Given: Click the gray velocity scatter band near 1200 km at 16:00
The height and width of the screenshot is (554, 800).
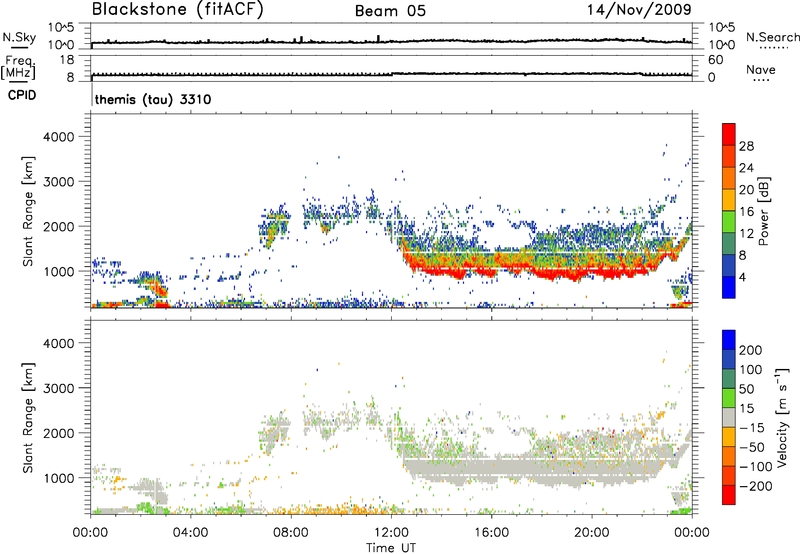Looking at the screenshot, I should (491, 468).
